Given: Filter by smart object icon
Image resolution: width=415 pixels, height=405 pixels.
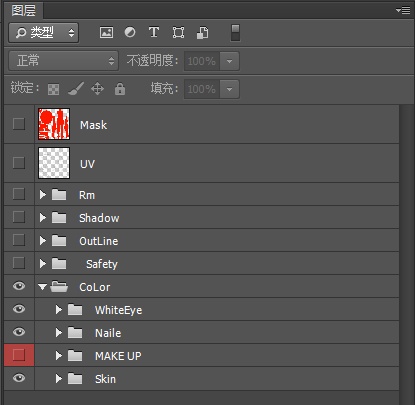Looking at the screenshot, I should tap(202, 33).
